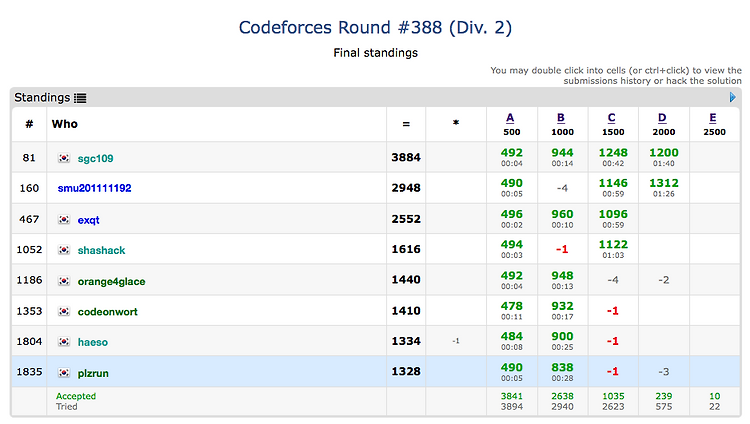Open problem A column header
This screenshot has height=424, width=750.
pos(510,118)
